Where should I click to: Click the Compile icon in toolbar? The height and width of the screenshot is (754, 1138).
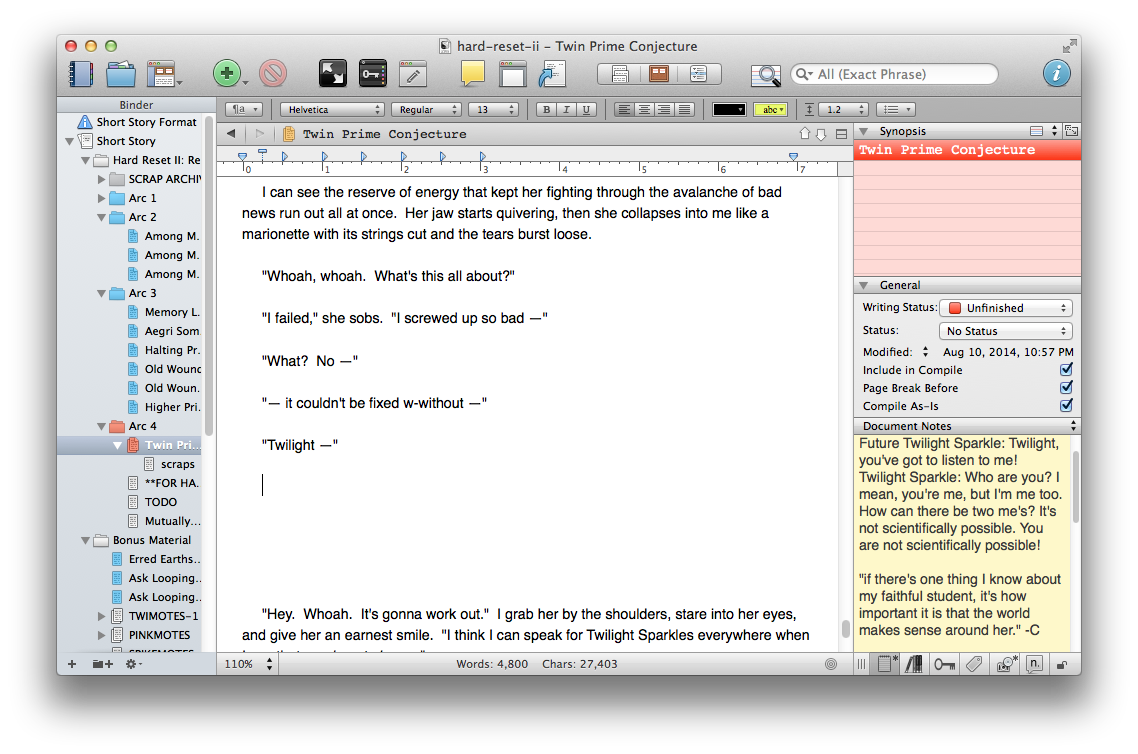(x=553, y=74)
